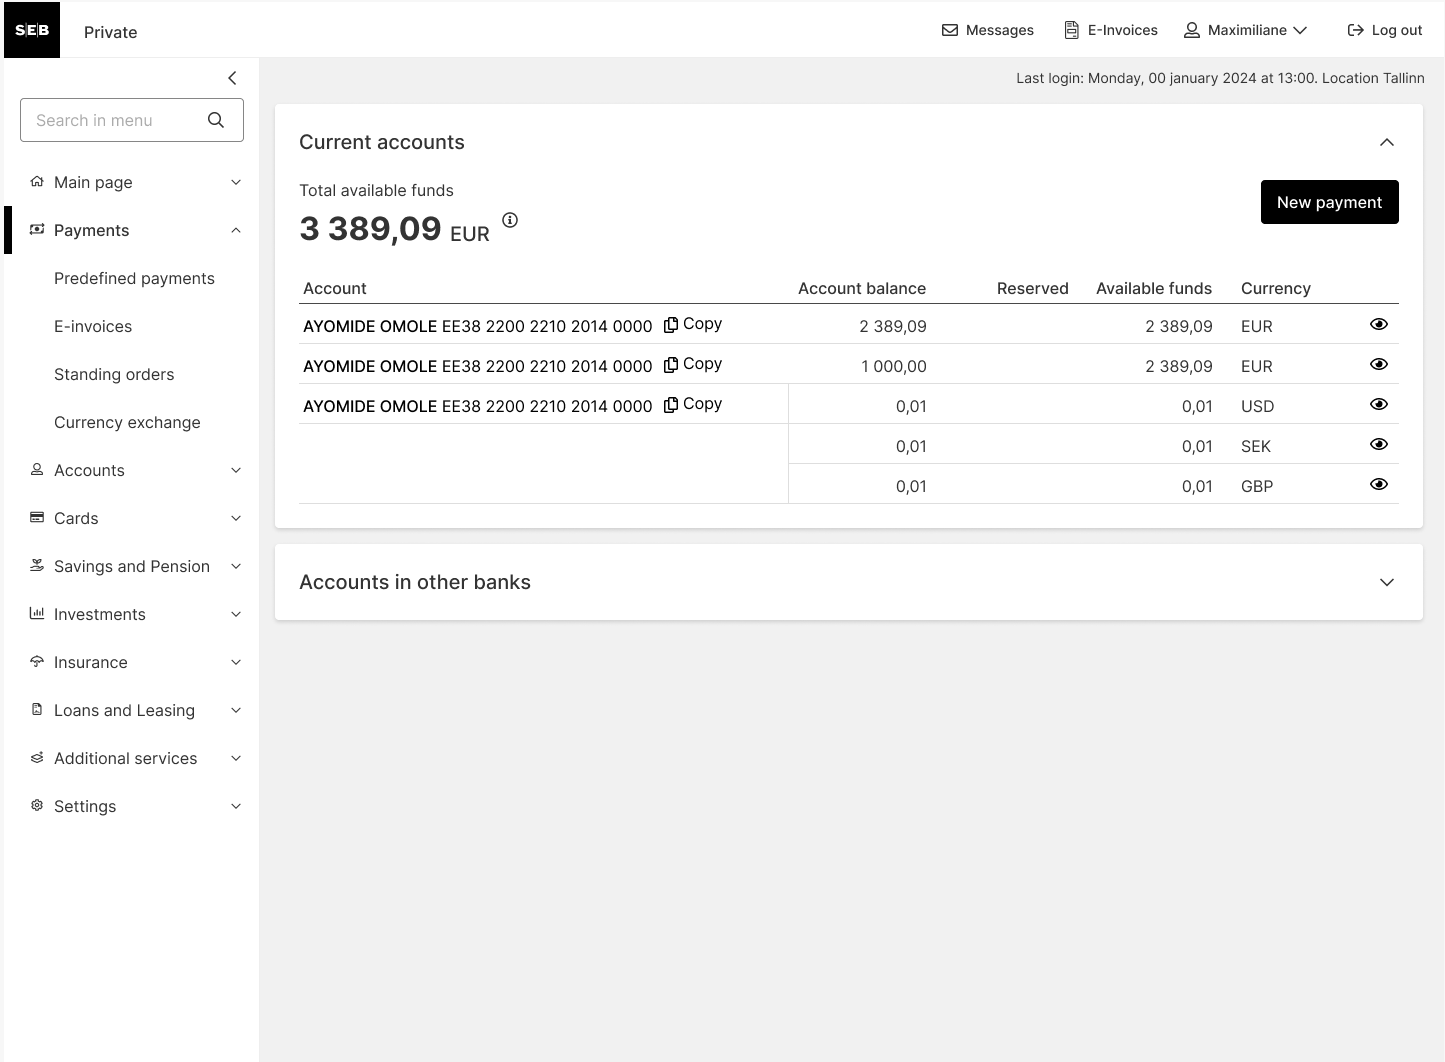Select Currency exchange in the menu
Image resolution: width=1445 pixels, height=1062 pixels.
point(127,422)
